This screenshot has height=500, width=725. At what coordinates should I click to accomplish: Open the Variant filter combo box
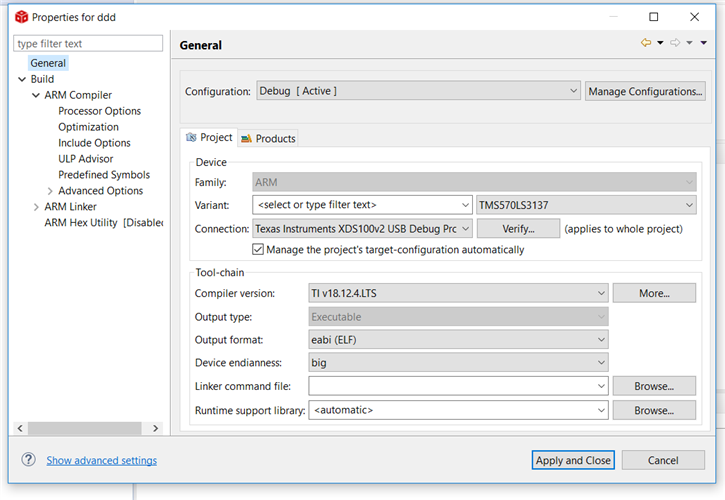coord(362,205)
